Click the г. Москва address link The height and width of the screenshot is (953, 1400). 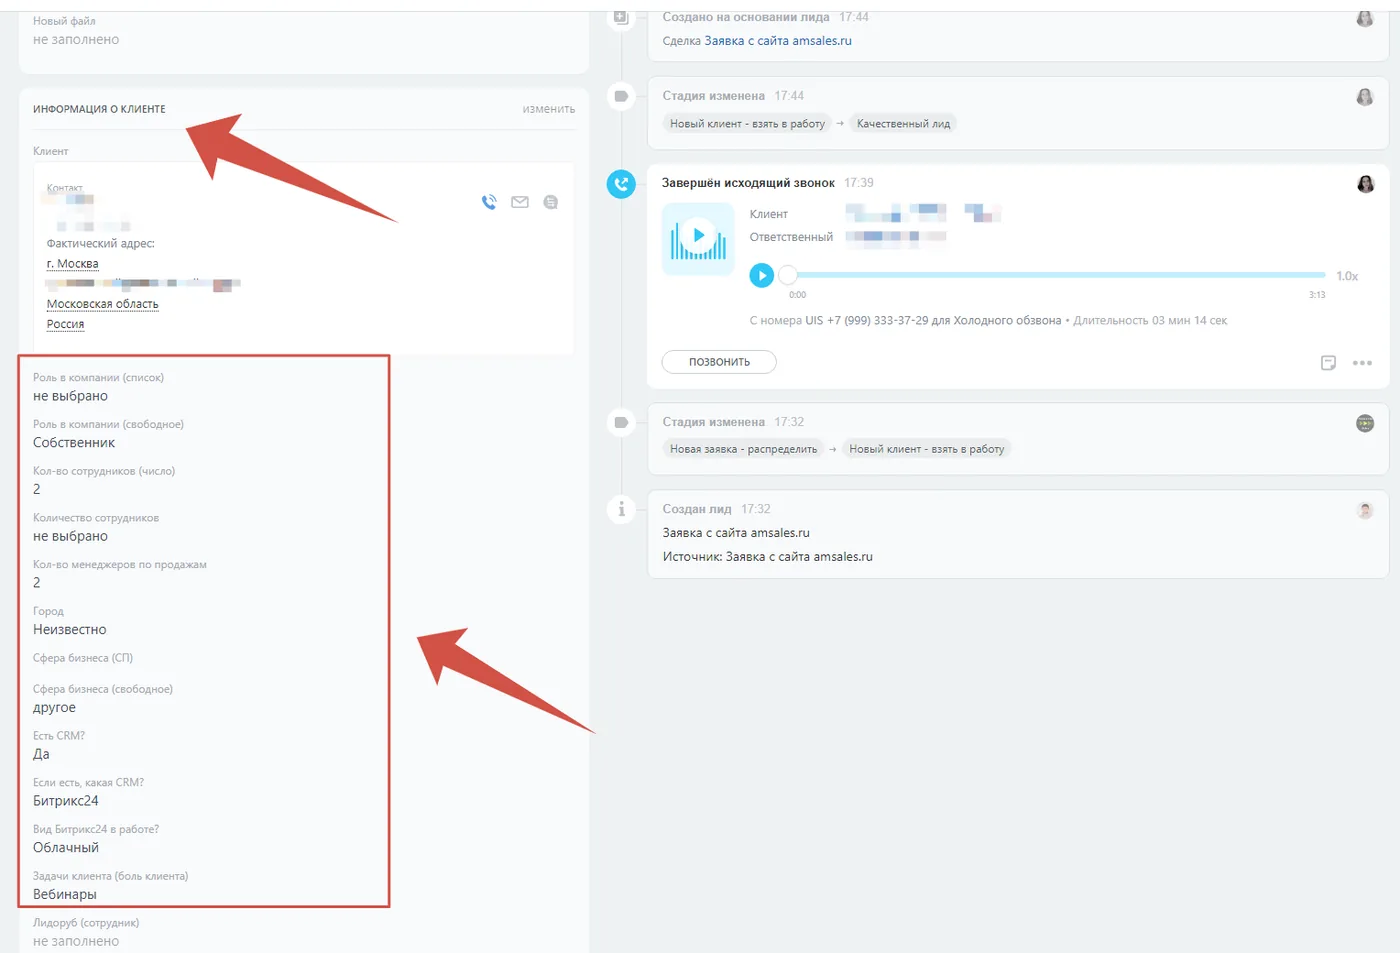click(x=73, y=264)
